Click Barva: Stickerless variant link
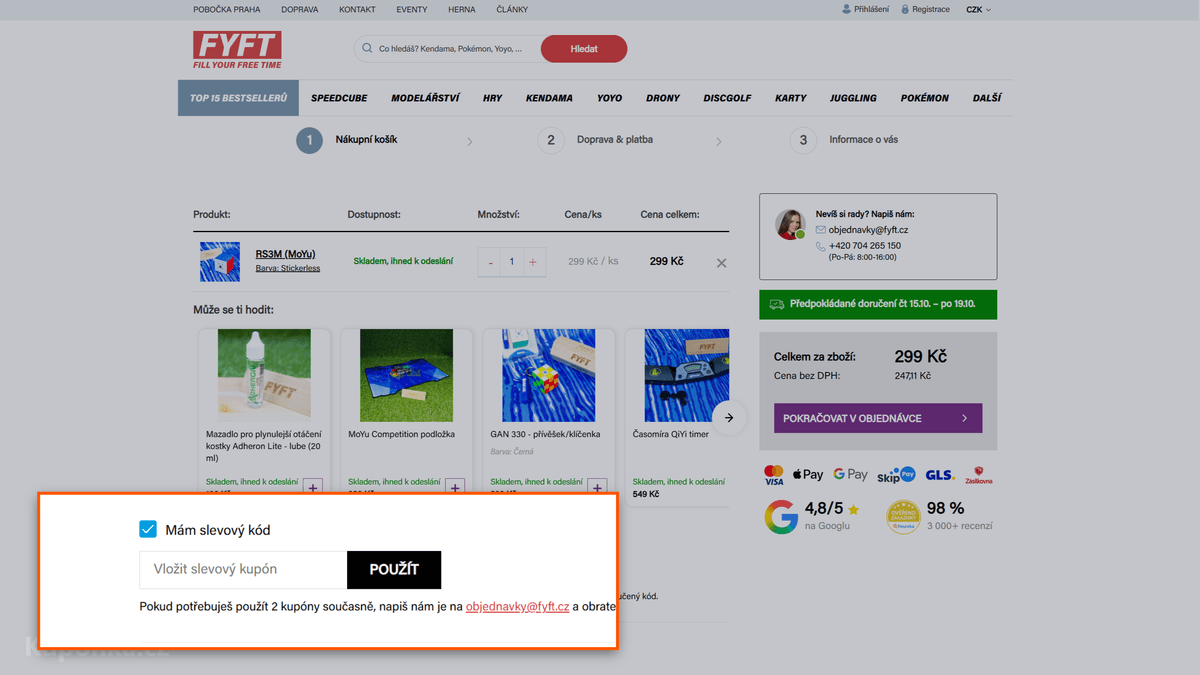 pos(288,268)
